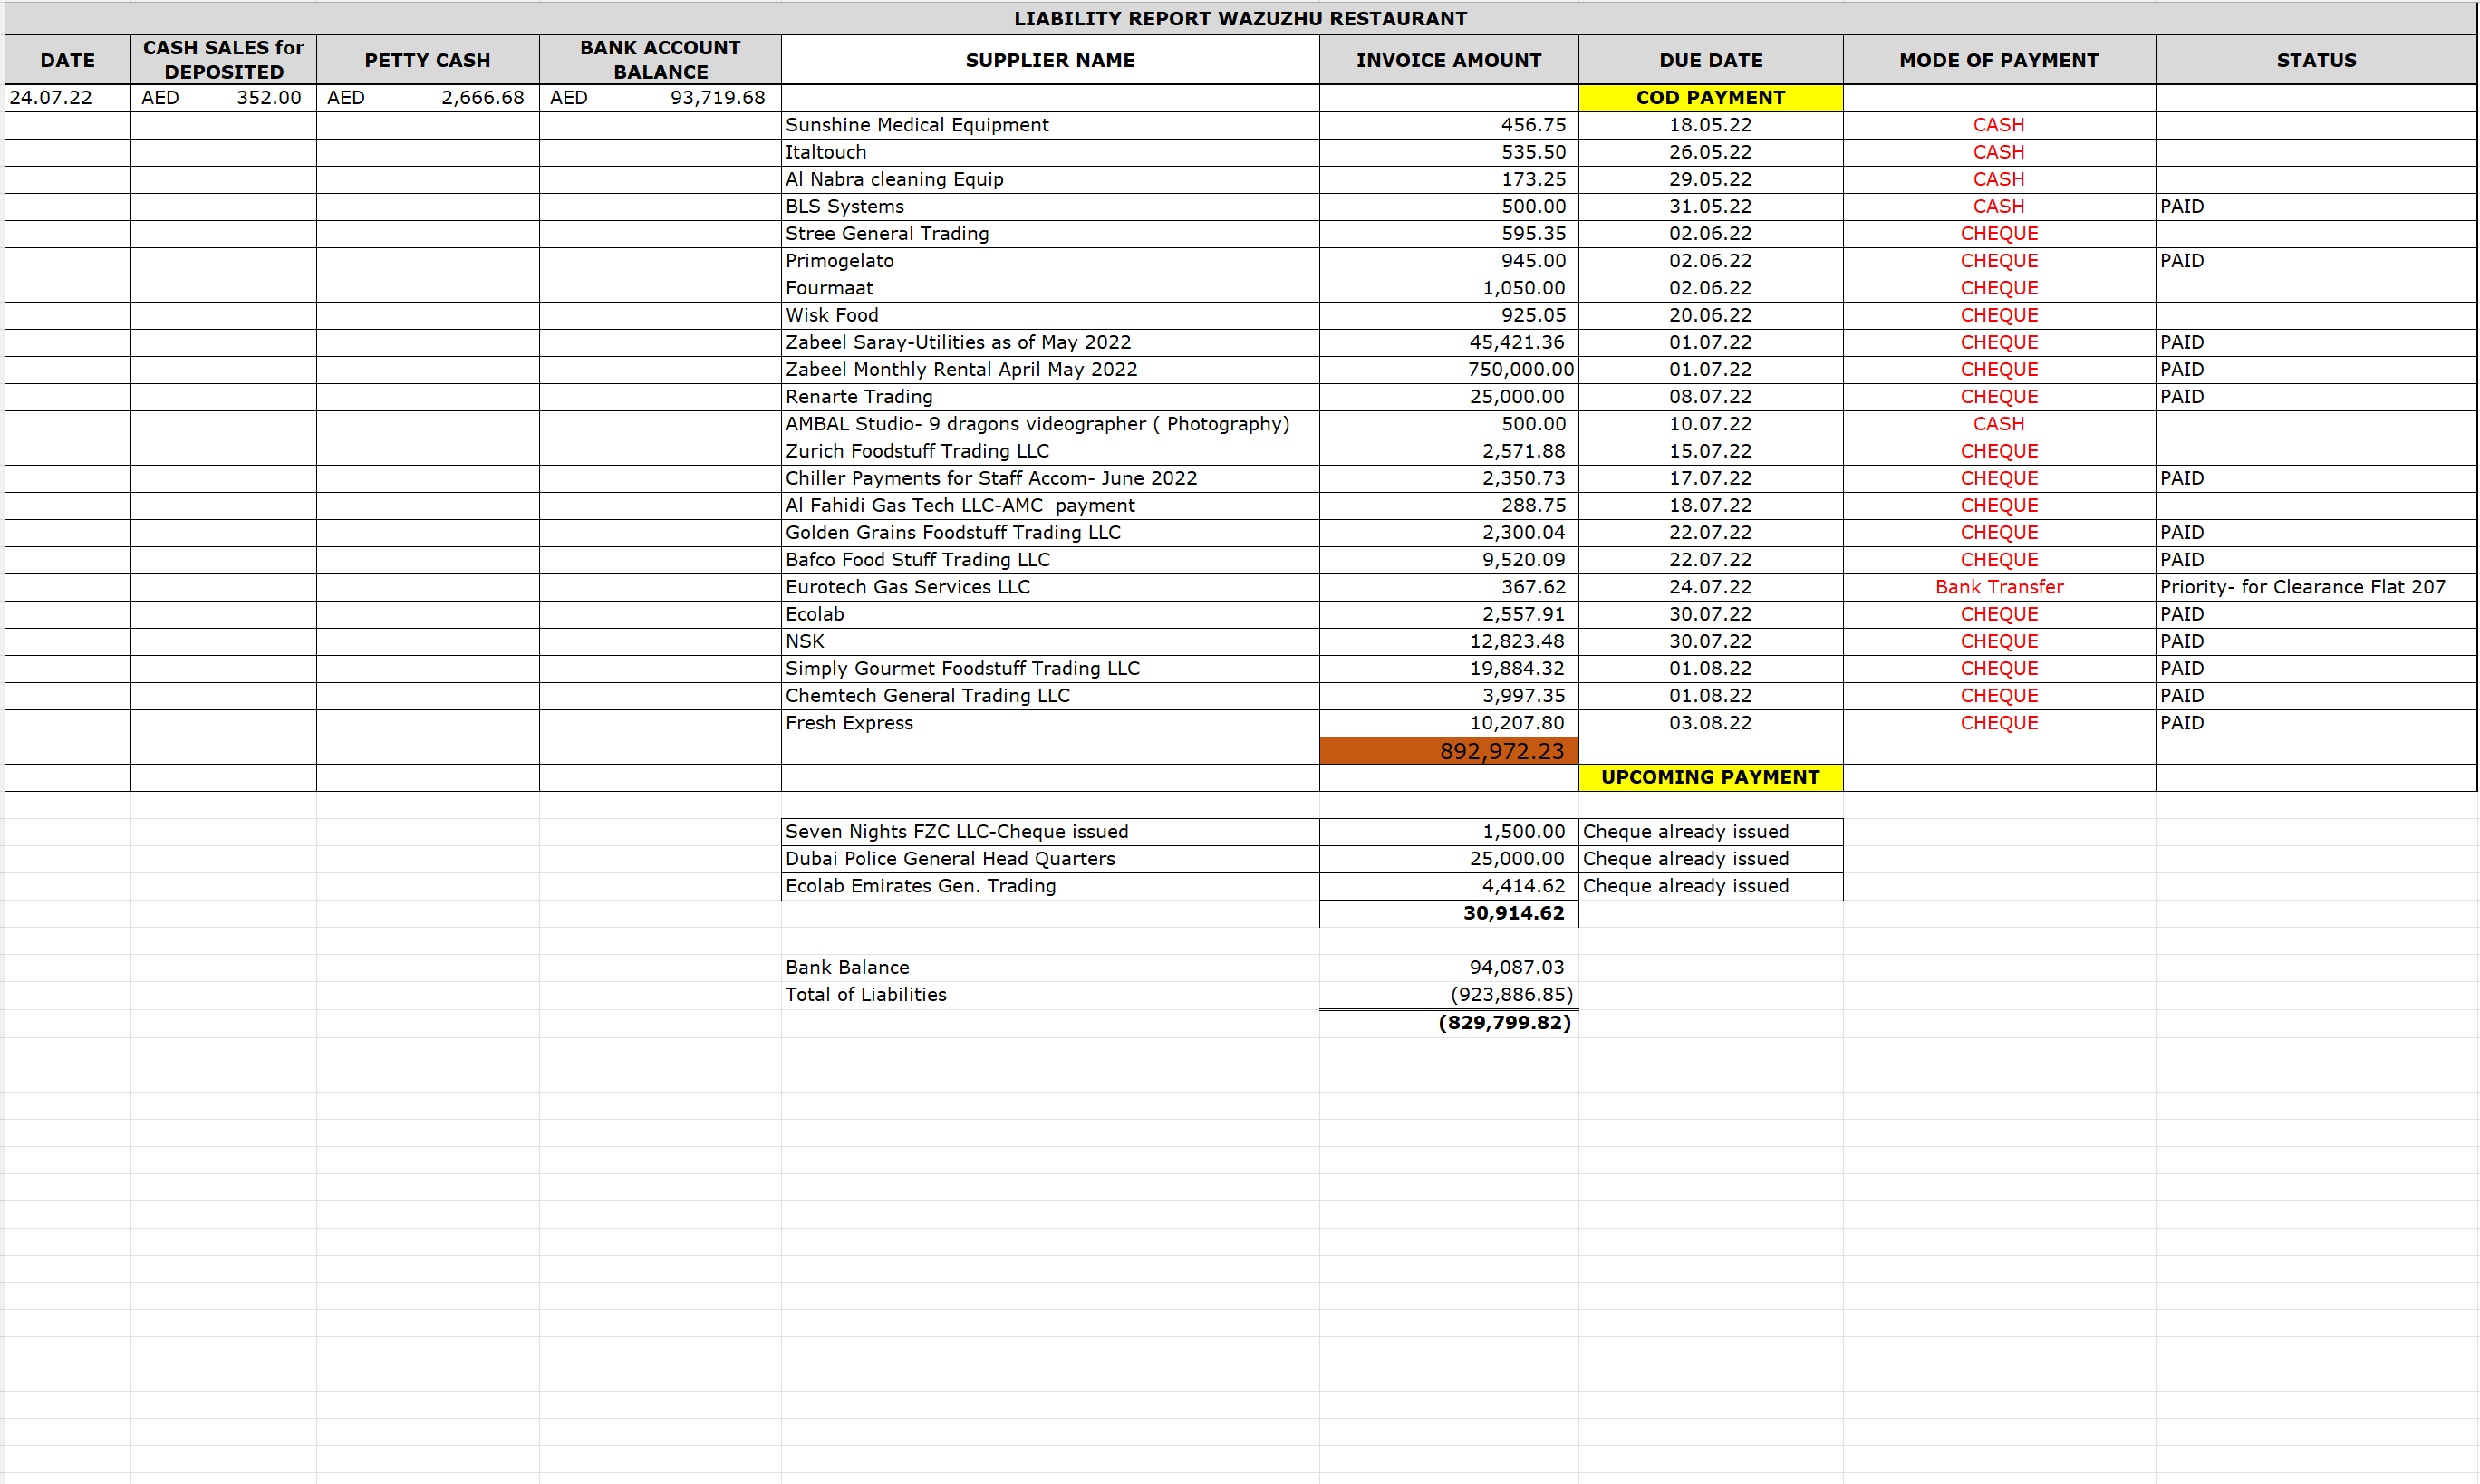Image resolution: width=2480 pixels, height=1484 pixels.
Task: Click the yellow COD PAYMENT cell
Action: click(x=1710, y=97)
